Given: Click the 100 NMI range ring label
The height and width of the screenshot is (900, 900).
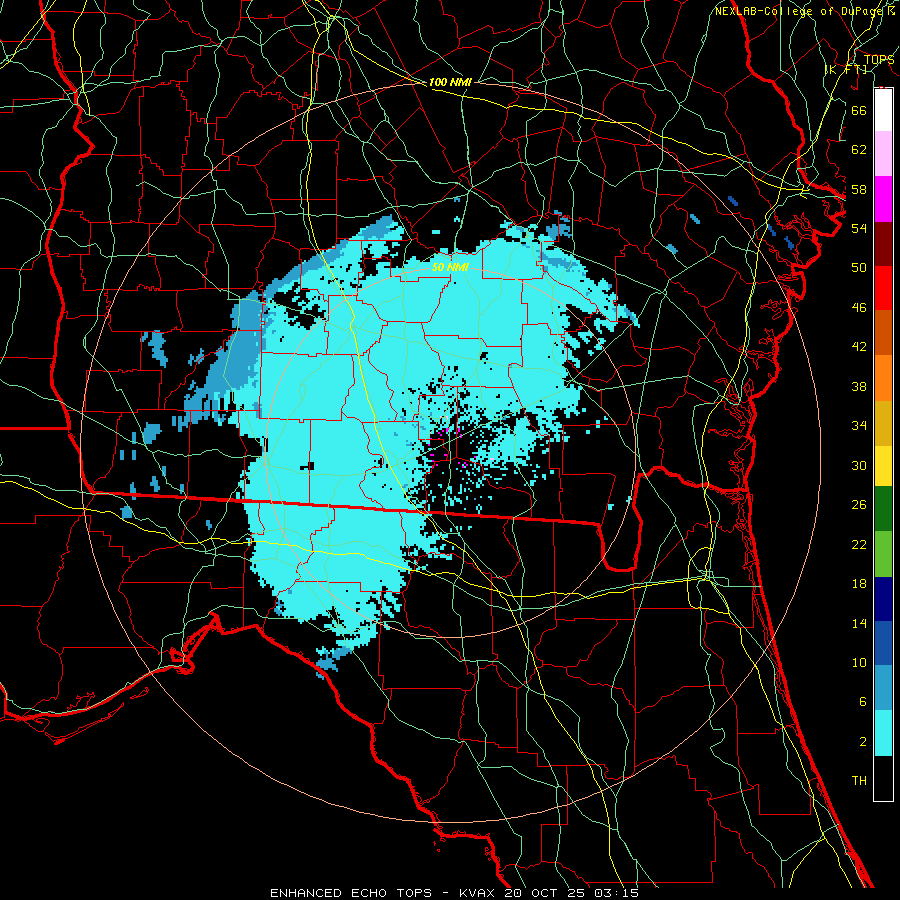Looking at the screenshot, I should [450, 82].
